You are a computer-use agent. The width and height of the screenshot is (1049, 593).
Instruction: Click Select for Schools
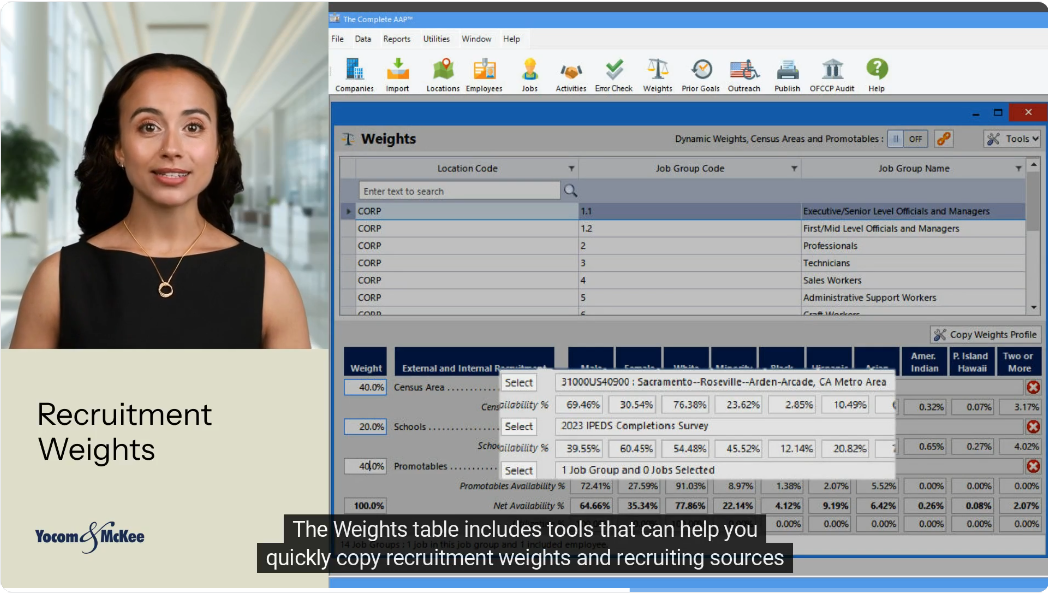(518, 426)
